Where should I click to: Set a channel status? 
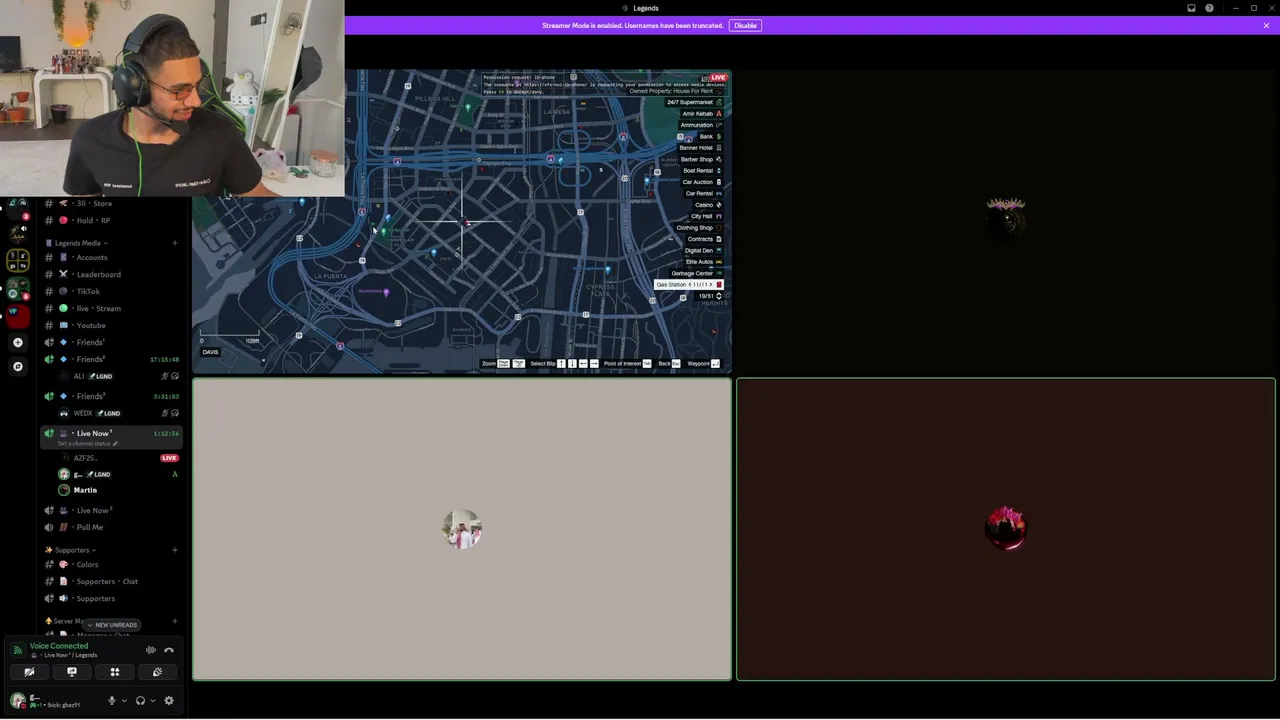(x=87, y=443)
